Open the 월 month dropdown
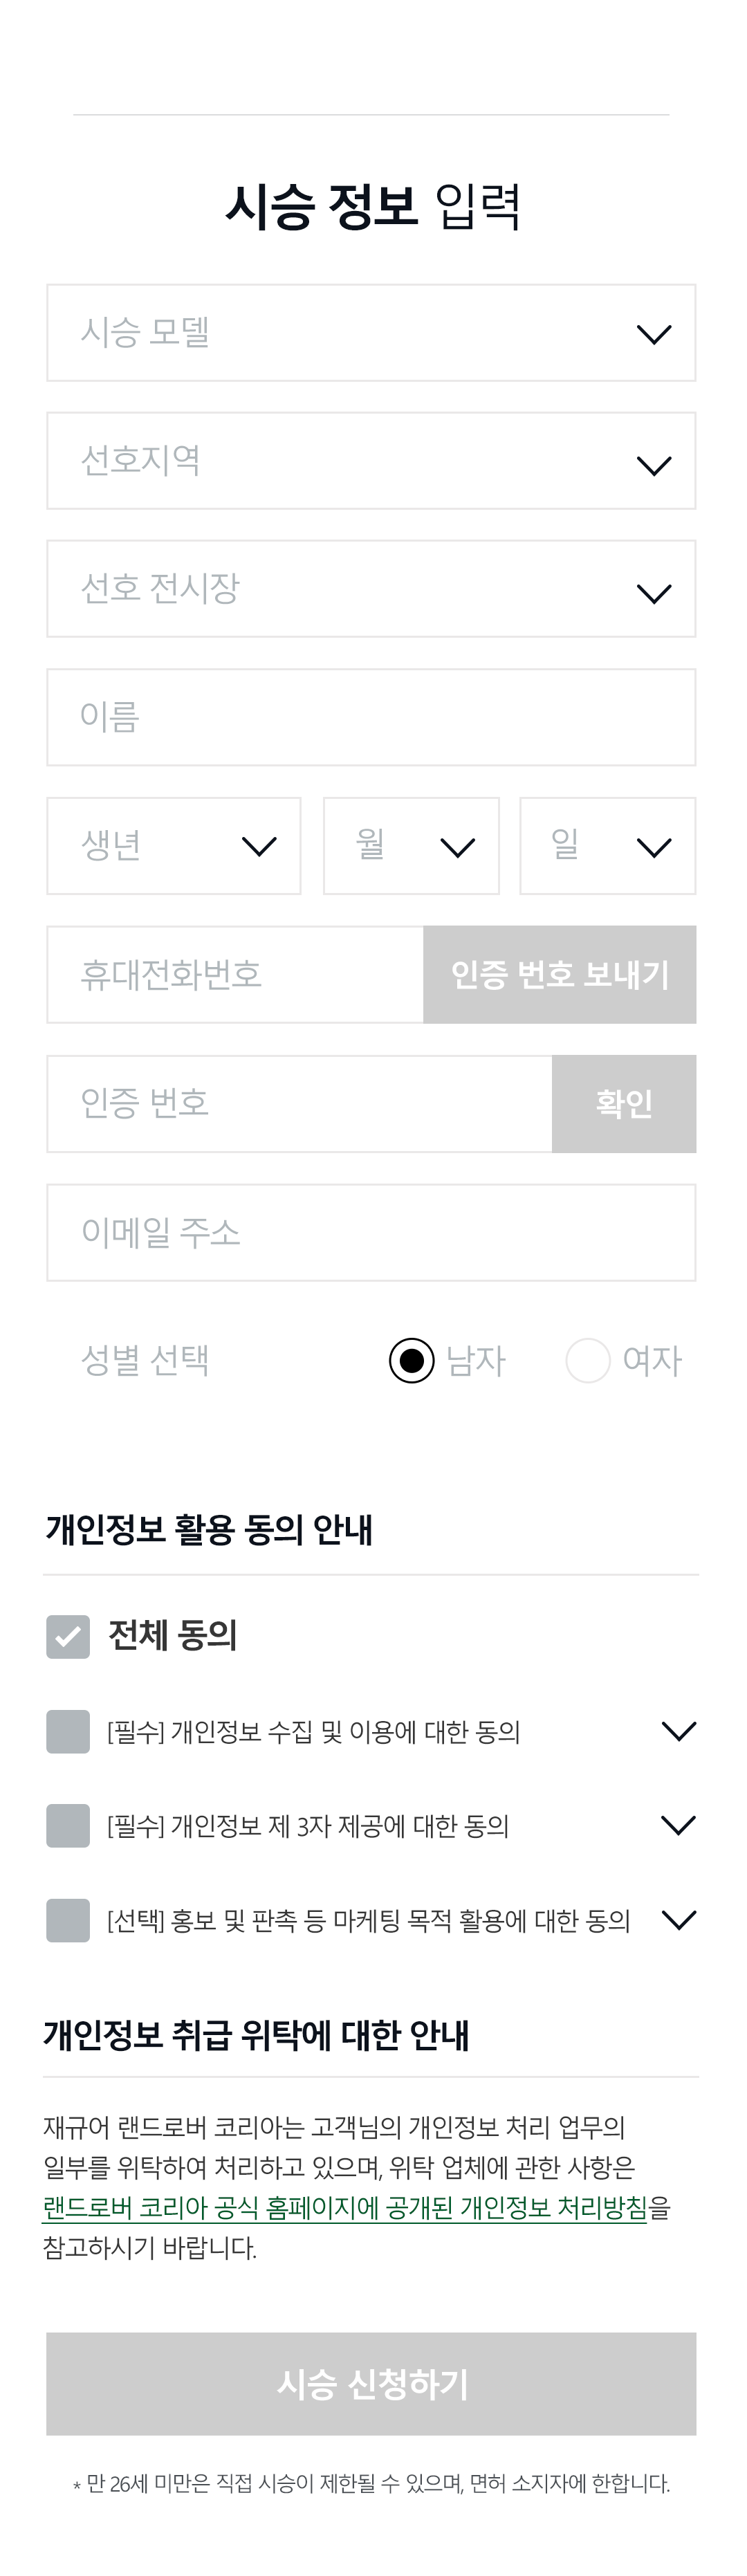 point(411,846)
